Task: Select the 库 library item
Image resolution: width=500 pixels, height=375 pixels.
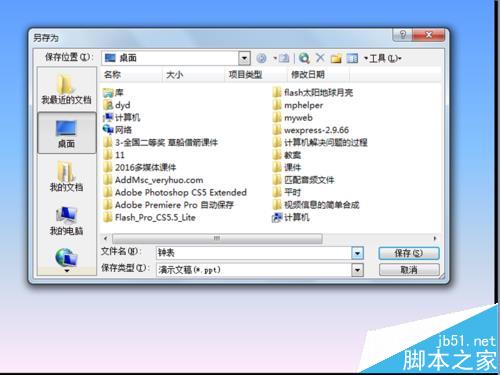Action: (x=113, y=92)
